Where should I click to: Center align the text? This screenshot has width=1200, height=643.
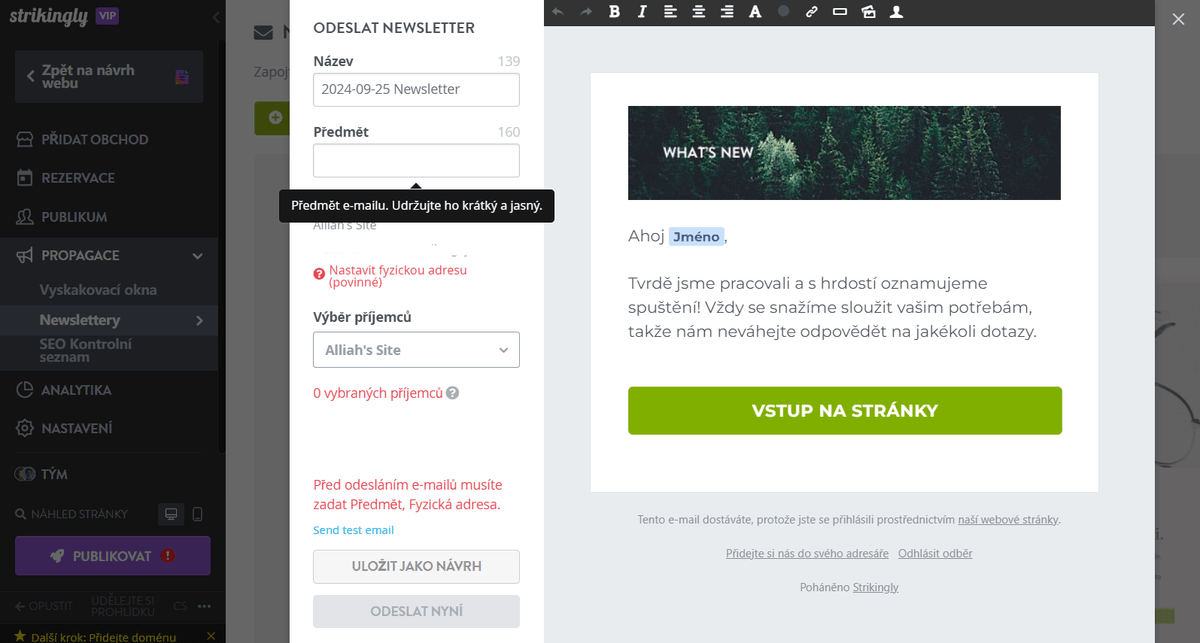(x=698, y=12)
